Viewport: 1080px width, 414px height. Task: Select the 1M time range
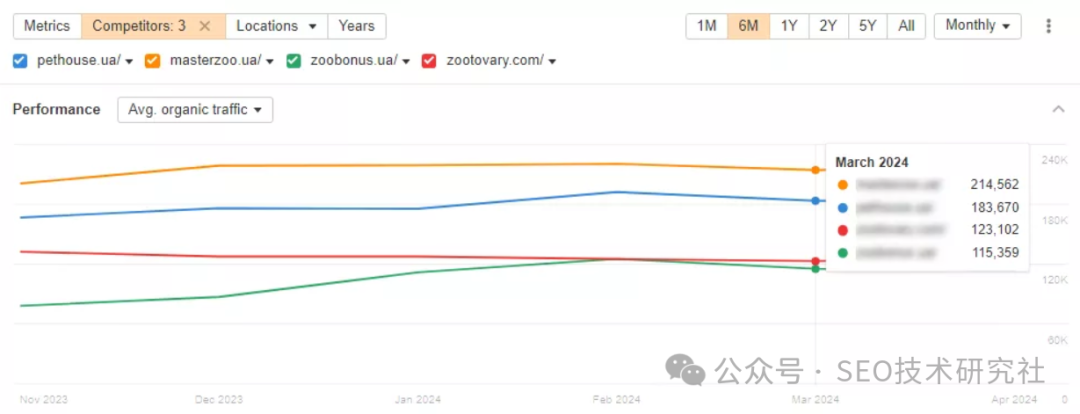[x=706, y=26]
